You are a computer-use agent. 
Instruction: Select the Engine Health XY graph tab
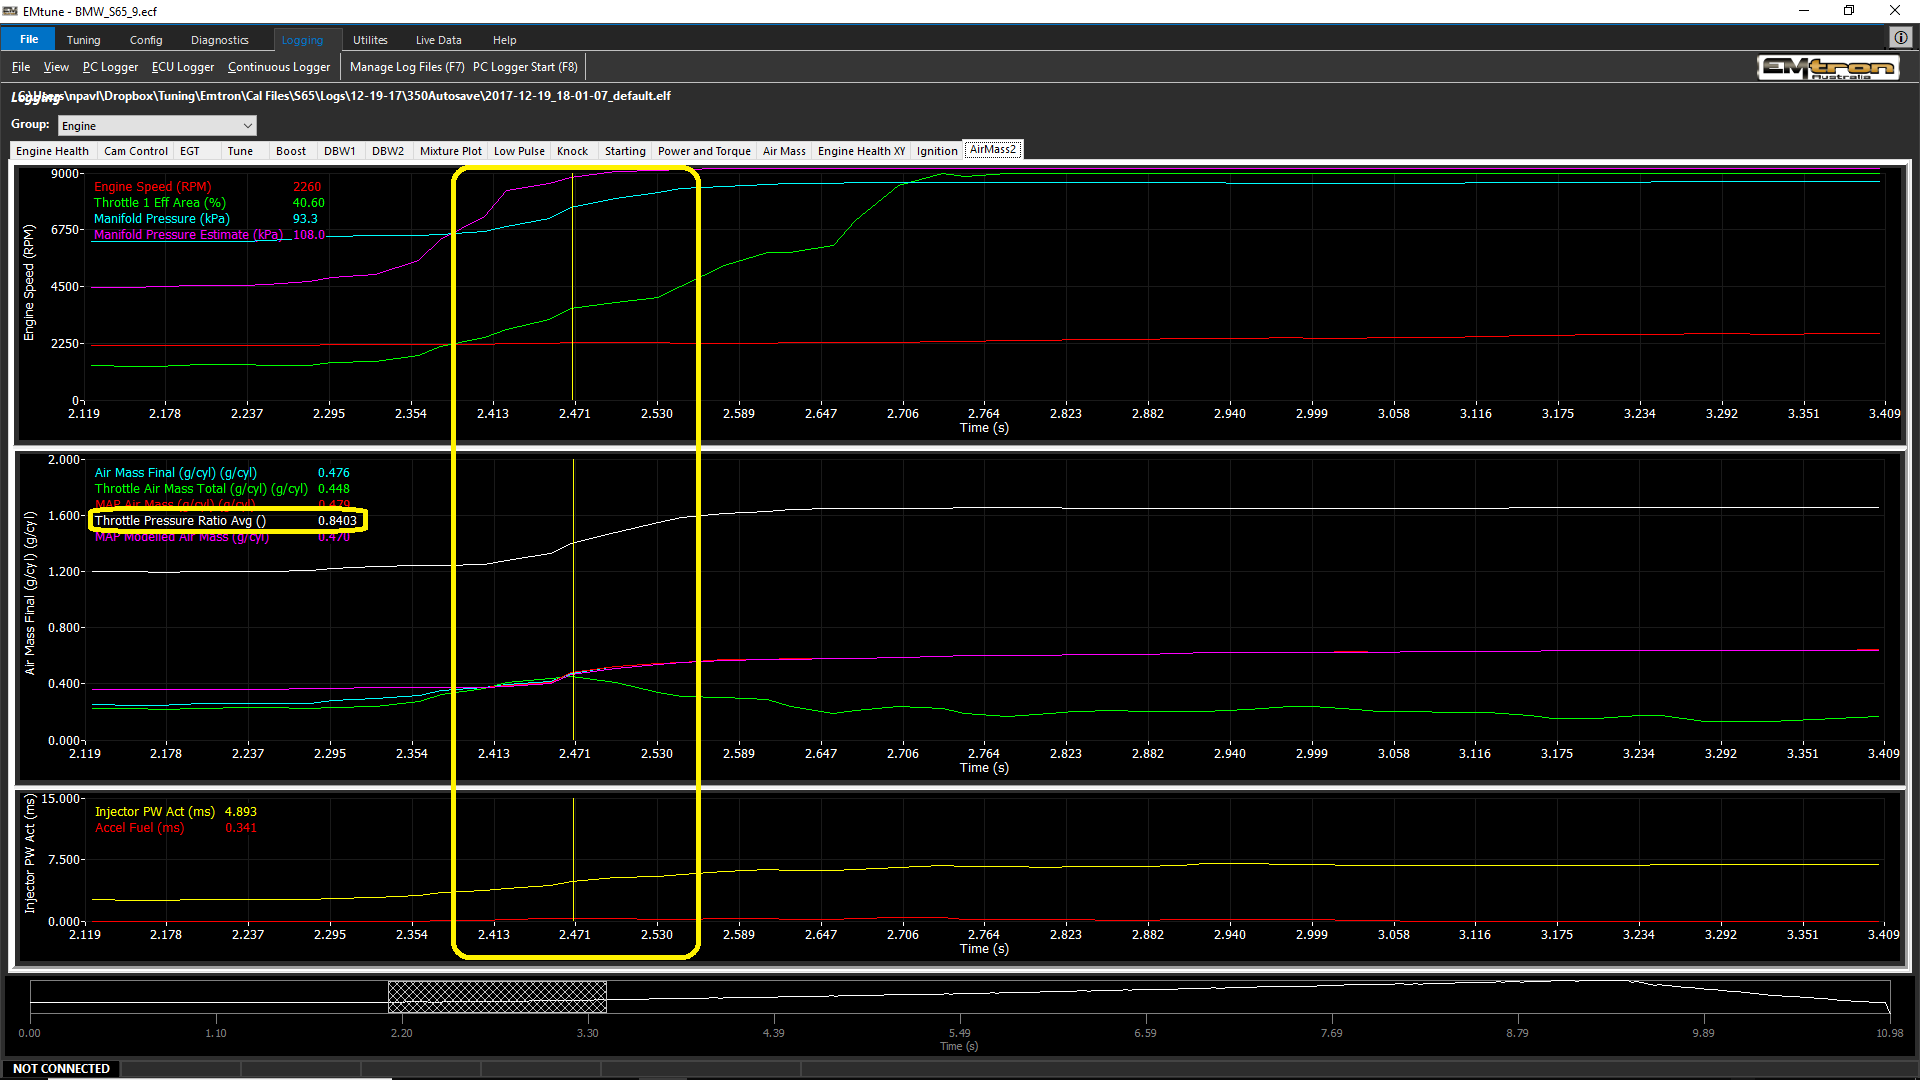(x=861, y=151)
